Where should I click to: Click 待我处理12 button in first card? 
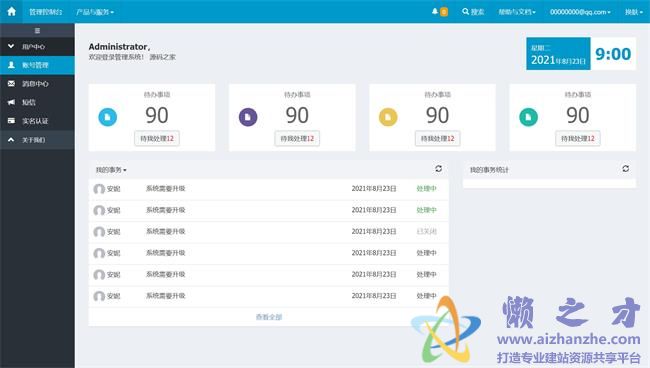coord(157,138)
